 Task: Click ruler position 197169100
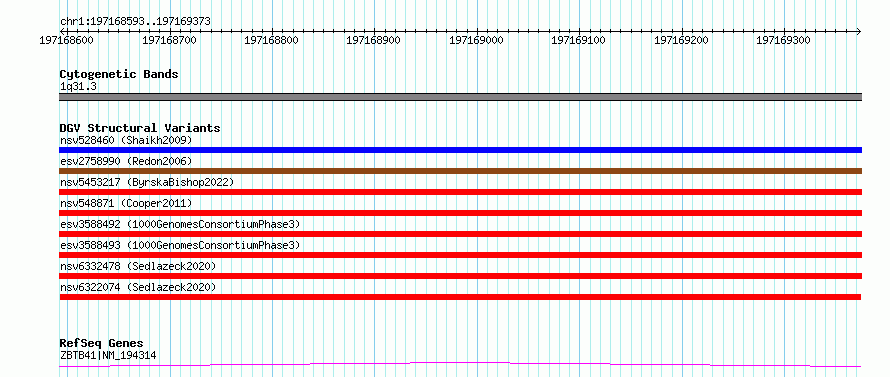[x=578, y=40]
